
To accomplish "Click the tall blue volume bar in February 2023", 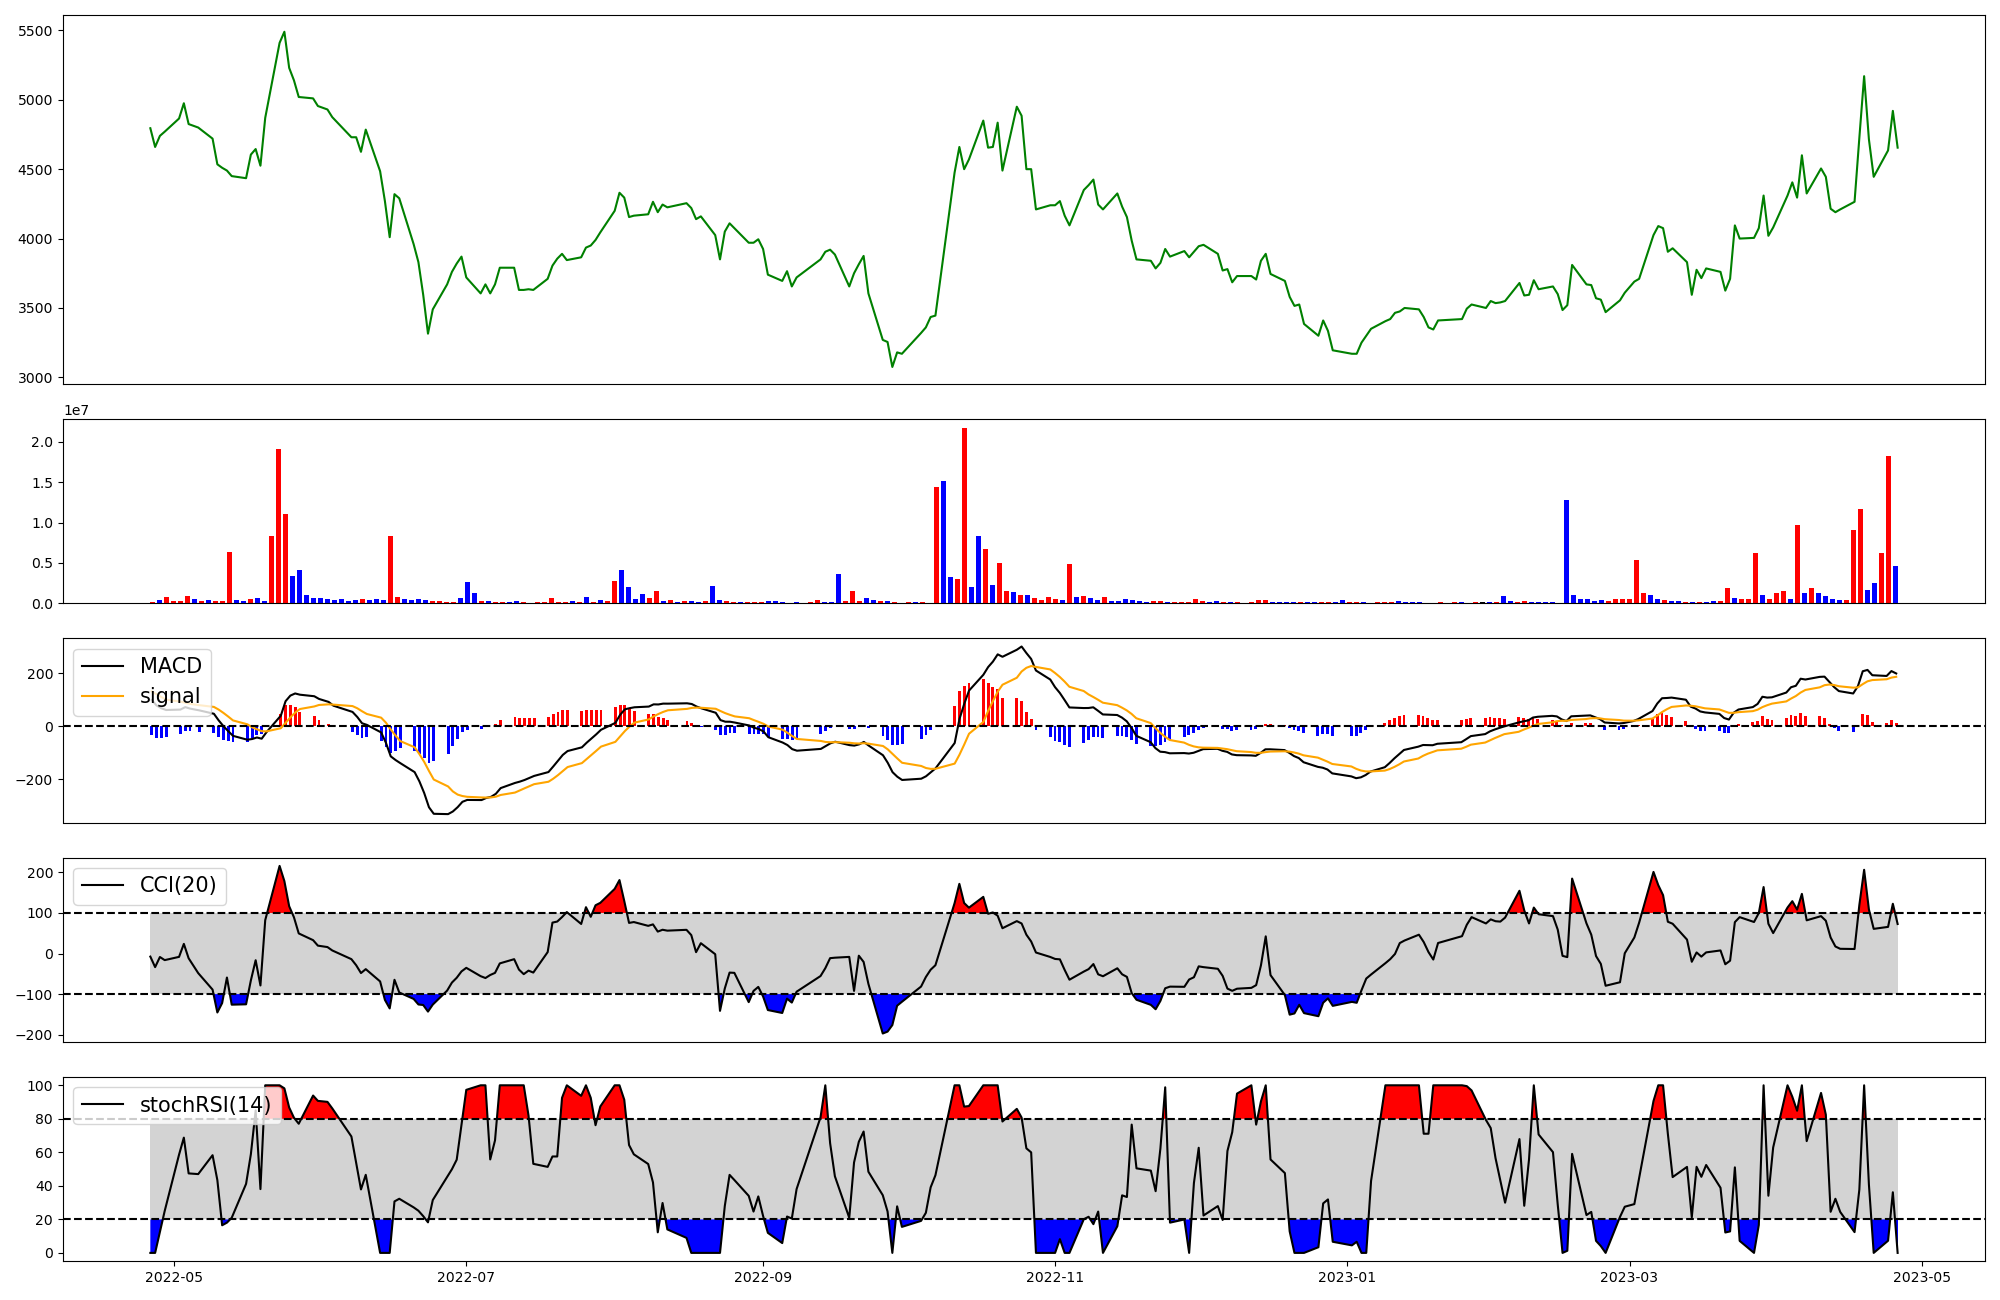I will pyautogui.click(x=1566, y=551).
